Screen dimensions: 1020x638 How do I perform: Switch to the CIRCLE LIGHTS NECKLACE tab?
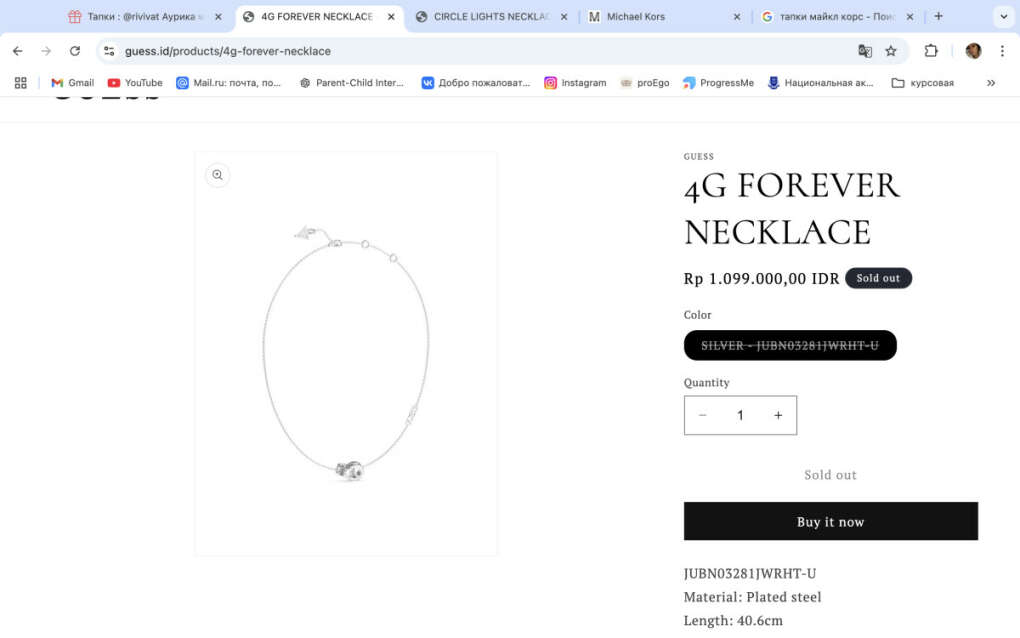(491, 16)
